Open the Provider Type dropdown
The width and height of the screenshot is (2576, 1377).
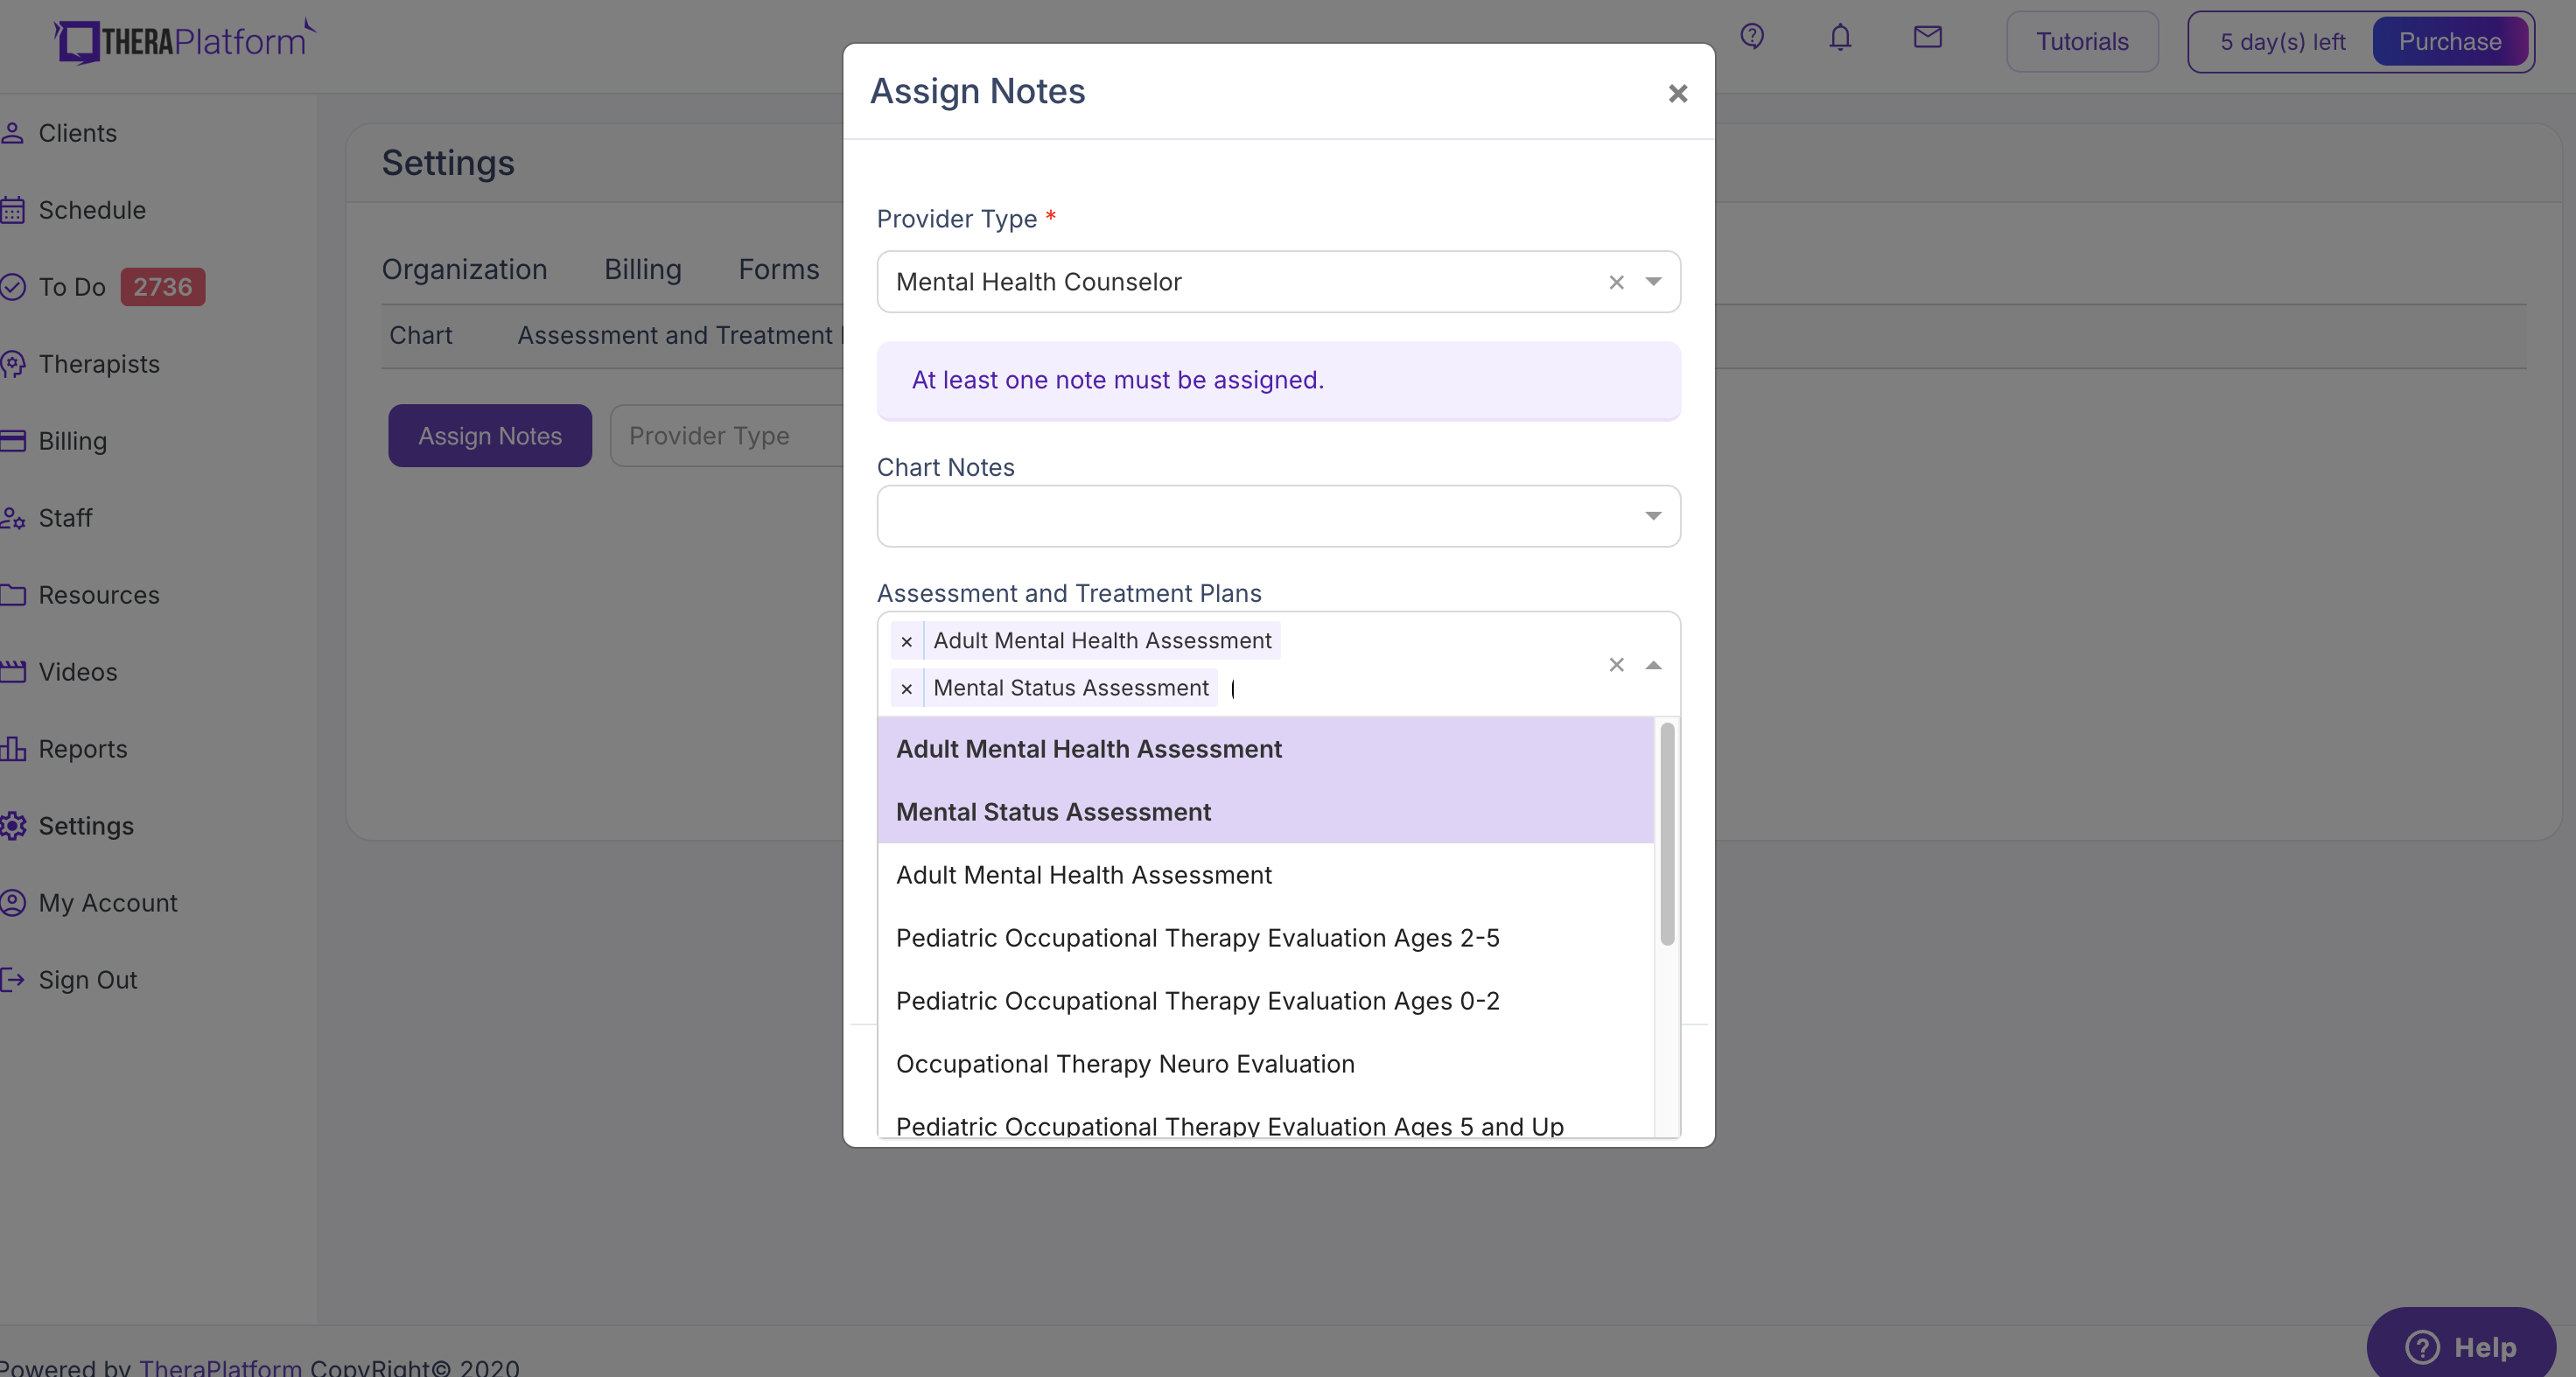click(1654, 282)
